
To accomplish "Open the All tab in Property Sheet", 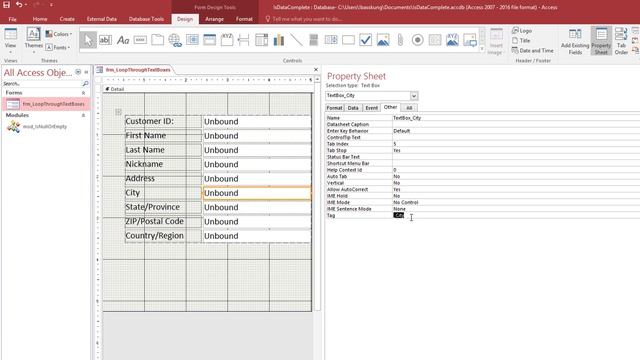I will 409,108.
